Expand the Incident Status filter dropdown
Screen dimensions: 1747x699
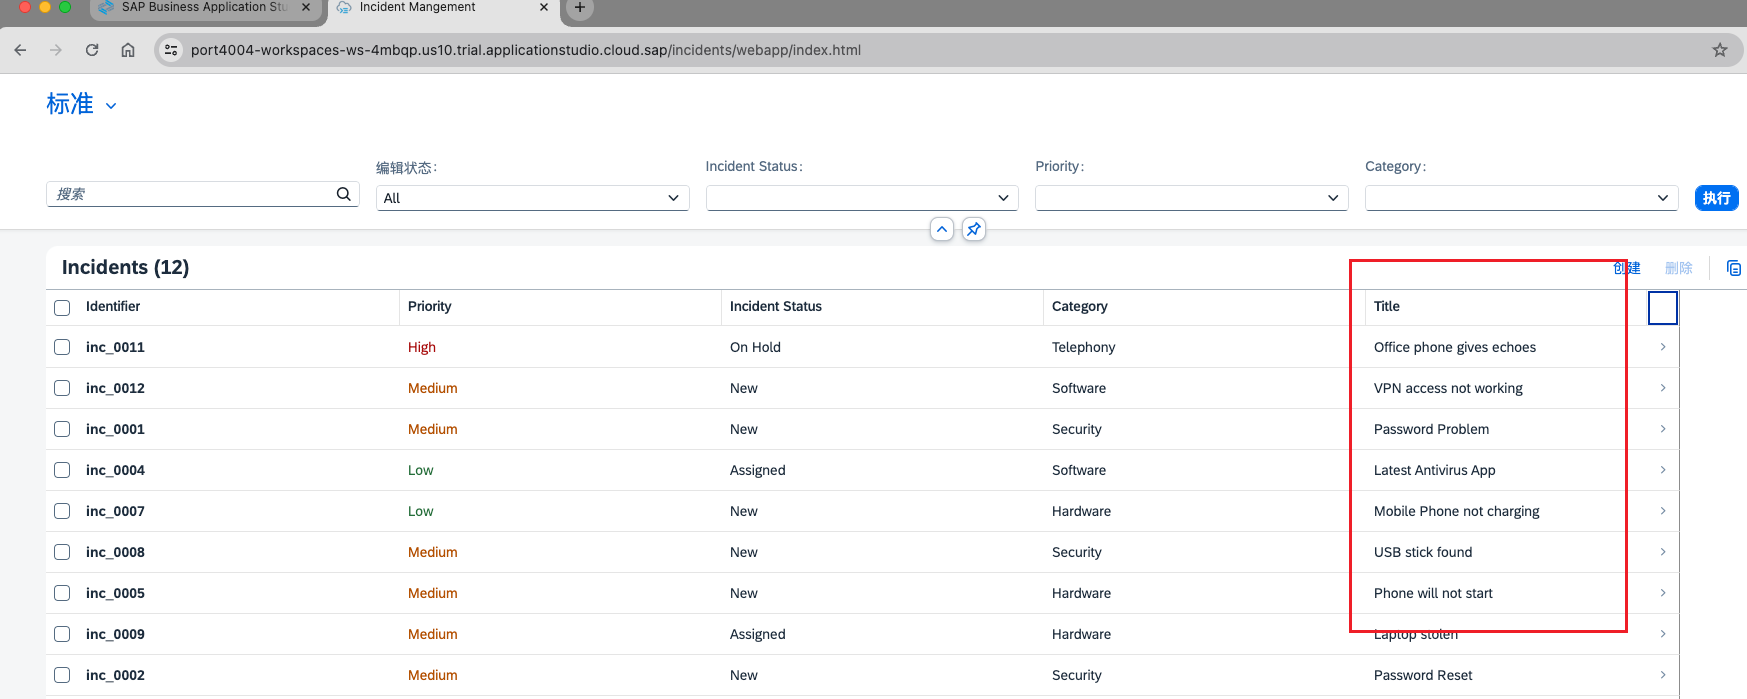click(x=1002, y=198)
